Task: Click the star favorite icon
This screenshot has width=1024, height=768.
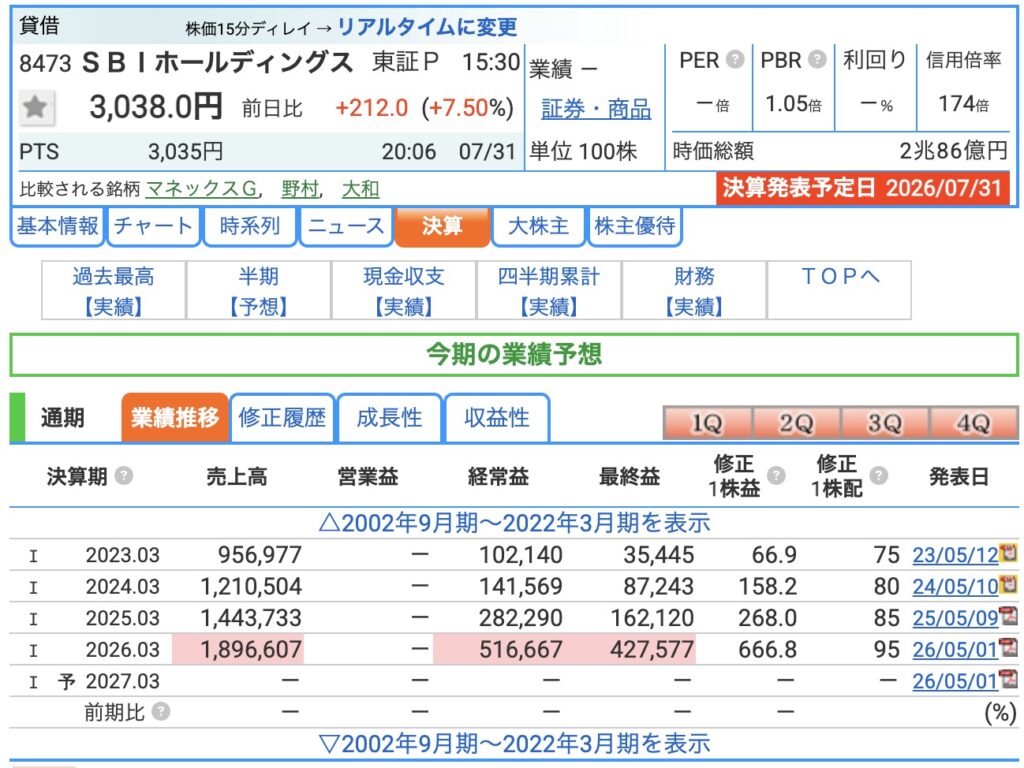Action: [x=36, y=107]
